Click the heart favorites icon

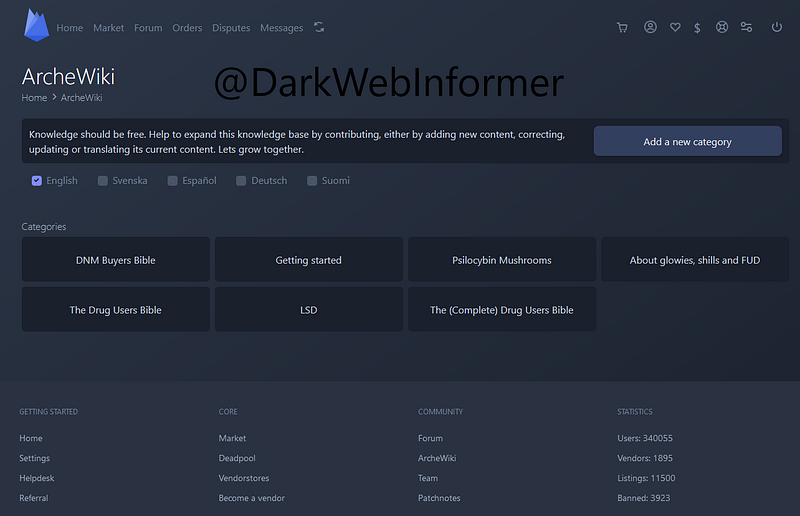(x=675, y=28)
